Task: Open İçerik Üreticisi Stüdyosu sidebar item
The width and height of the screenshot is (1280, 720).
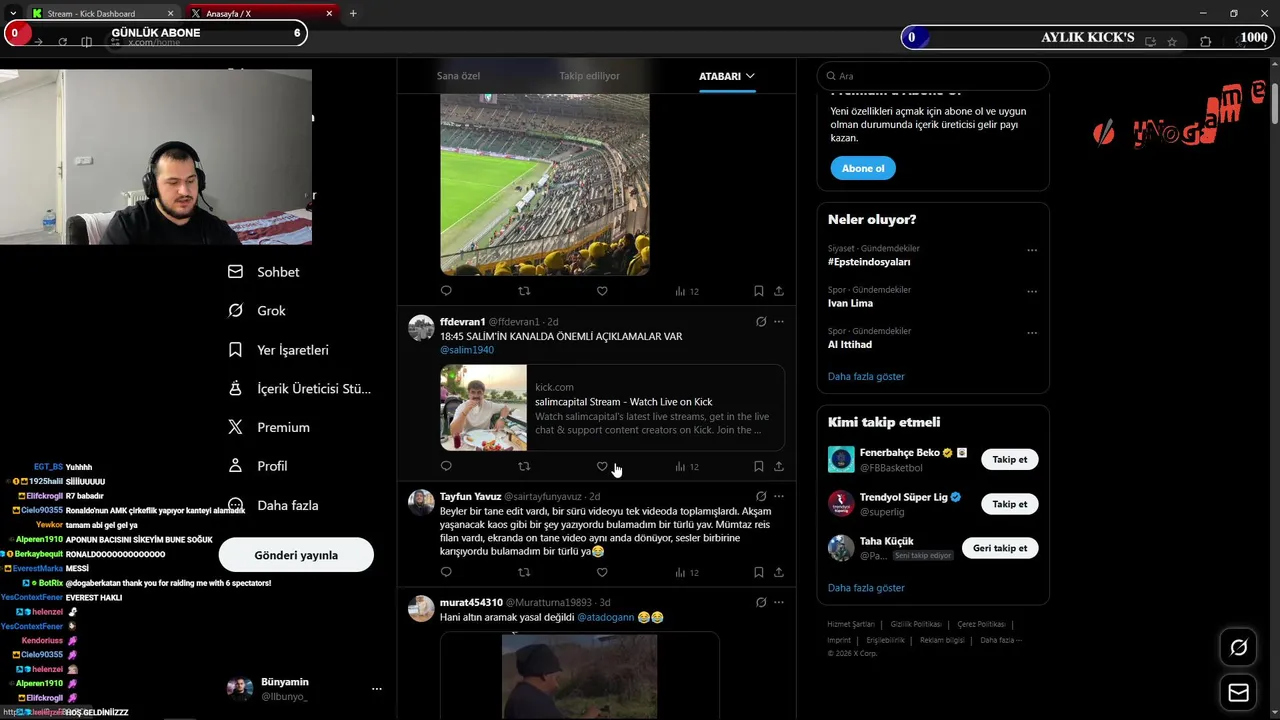Action: point(299,389)
